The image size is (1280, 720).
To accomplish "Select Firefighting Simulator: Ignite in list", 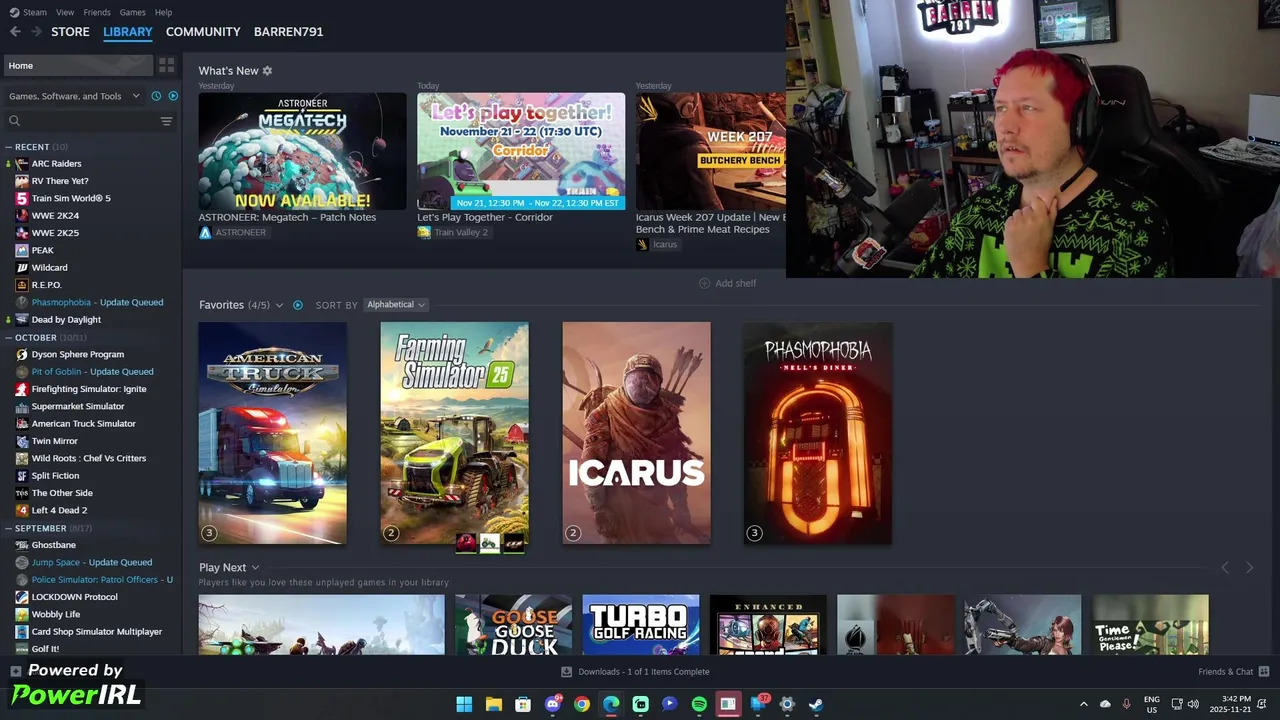I will point(89,389).
